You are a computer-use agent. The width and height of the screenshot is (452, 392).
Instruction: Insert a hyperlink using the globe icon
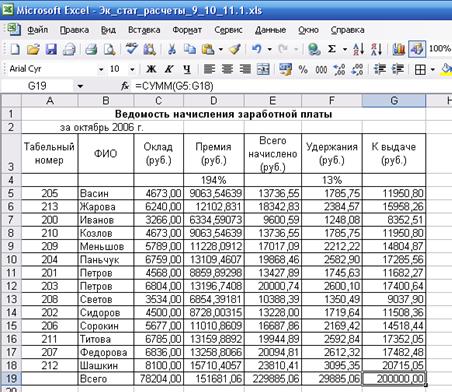[x=314, y=49]
